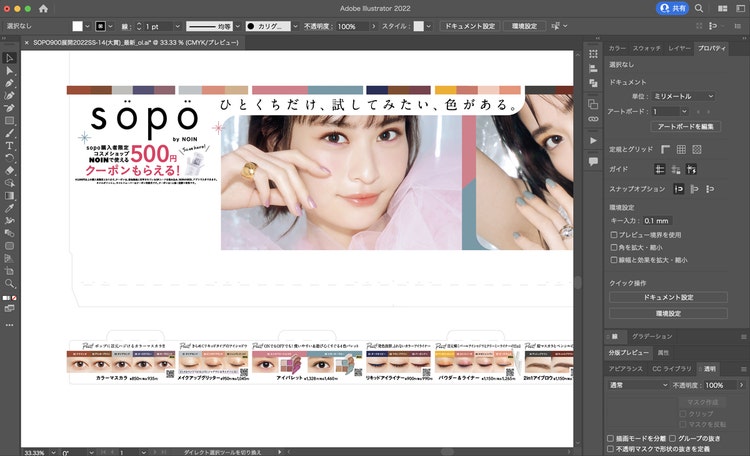
Task: Open the stroke weight 1 pt dropdown
Action: point(177,26)
